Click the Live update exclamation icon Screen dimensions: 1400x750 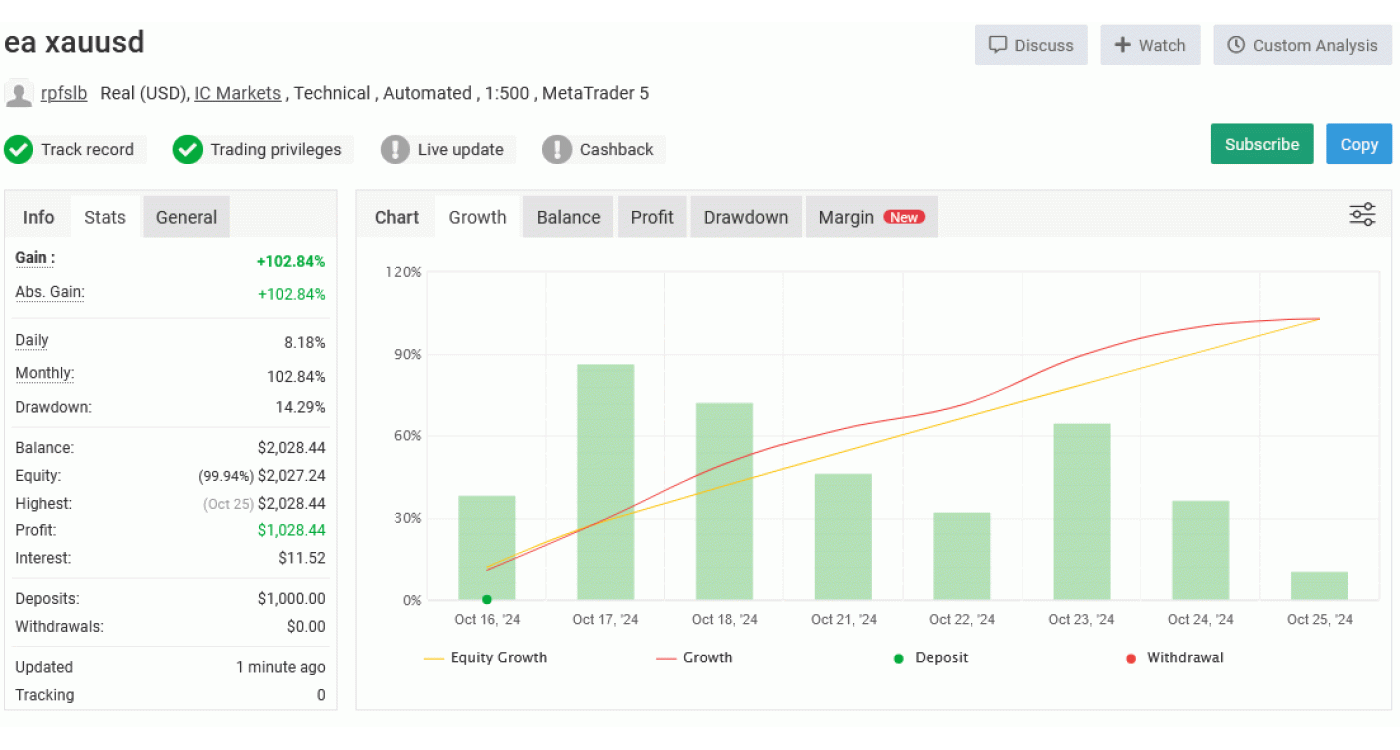pyautogui.click(x=396, y=150)
